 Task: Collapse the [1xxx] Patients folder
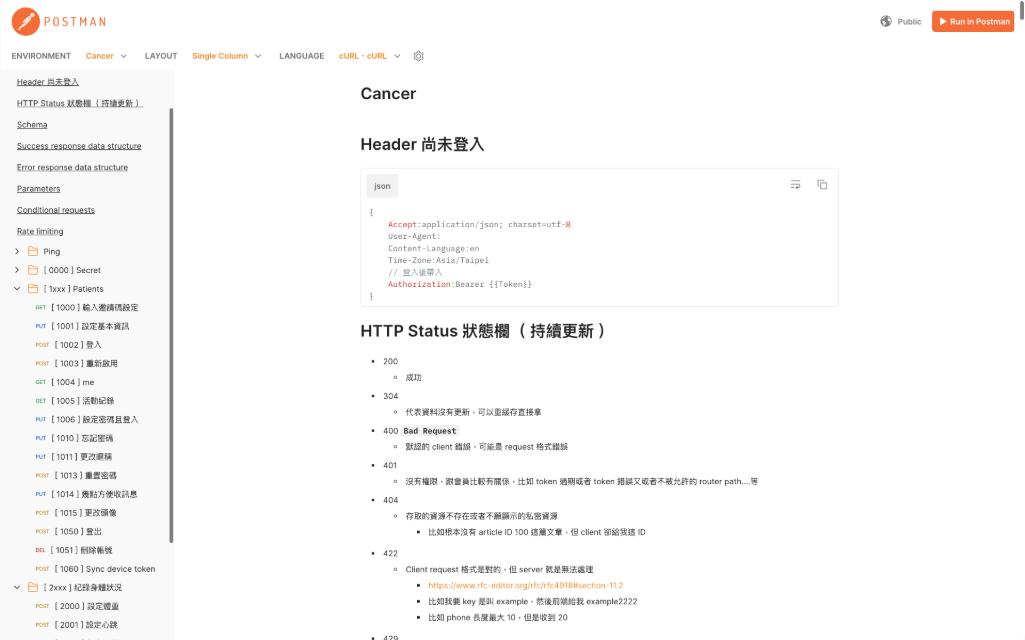(x=17, y=288)
